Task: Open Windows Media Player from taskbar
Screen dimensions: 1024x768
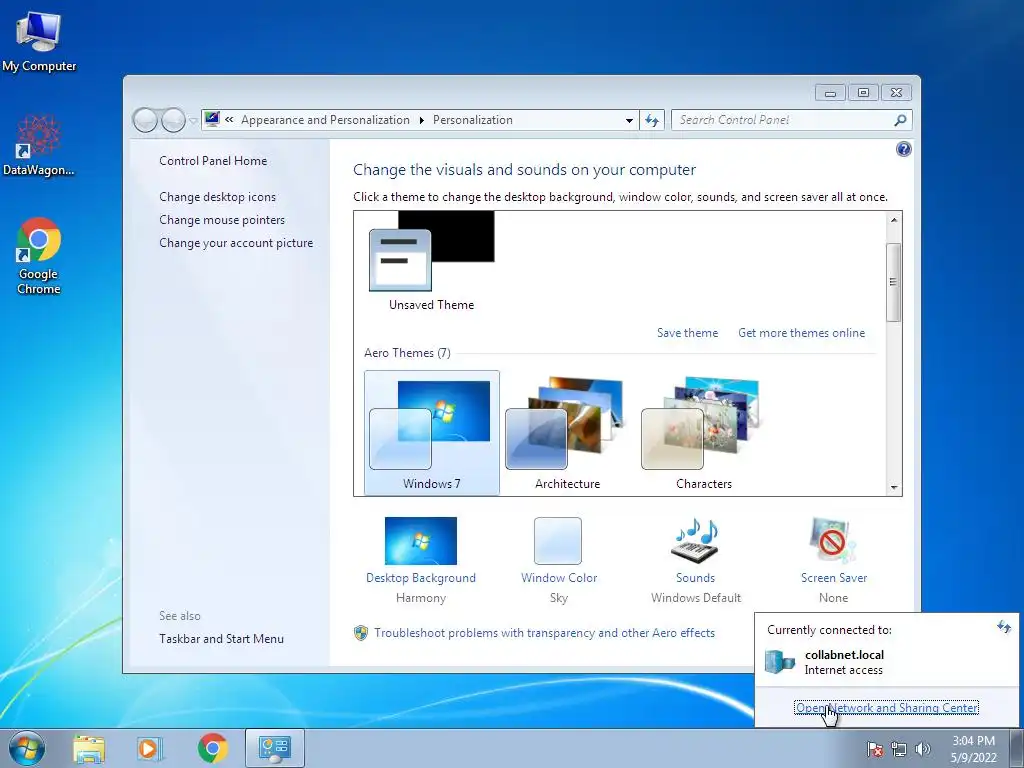Action: [150, 748]
